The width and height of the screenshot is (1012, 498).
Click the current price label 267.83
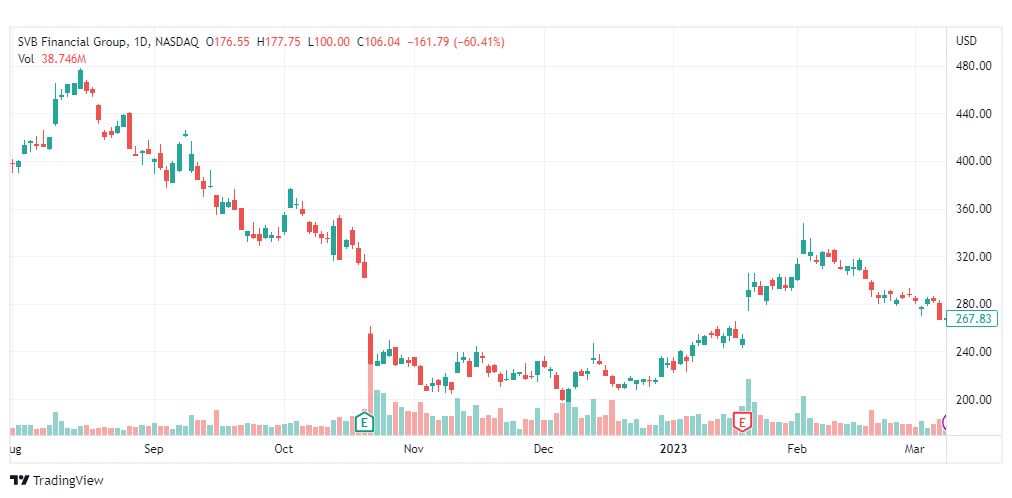(973, 319)
